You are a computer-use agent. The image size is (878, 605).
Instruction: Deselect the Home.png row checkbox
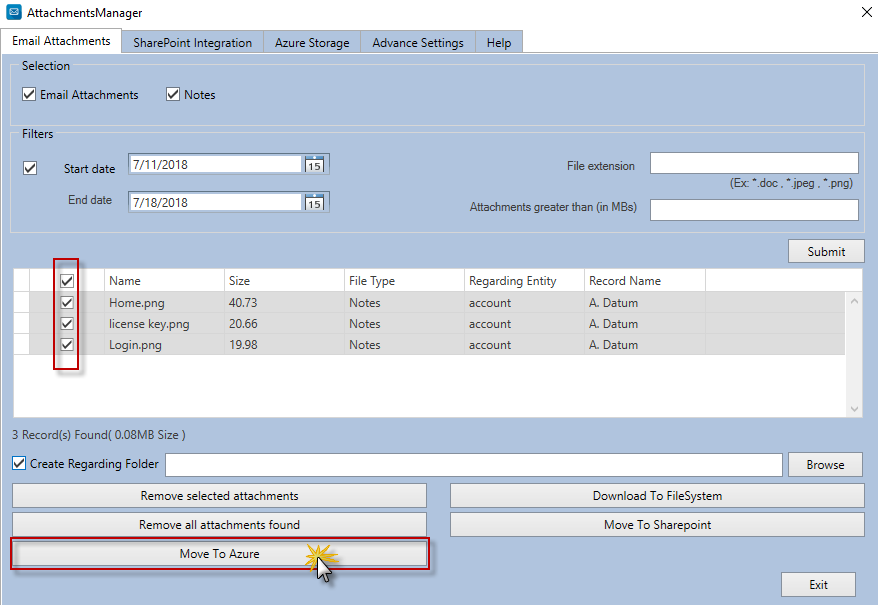tap(67, 303)
